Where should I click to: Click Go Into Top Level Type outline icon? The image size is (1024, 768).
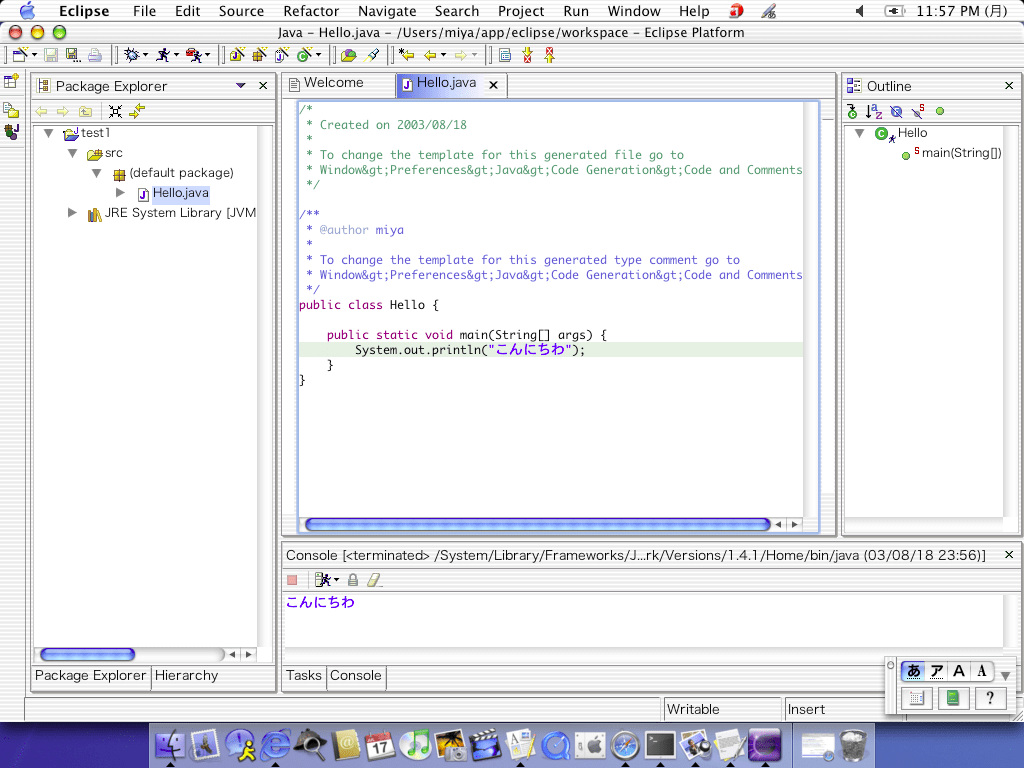pyautogui.click(x=852, y=112)
